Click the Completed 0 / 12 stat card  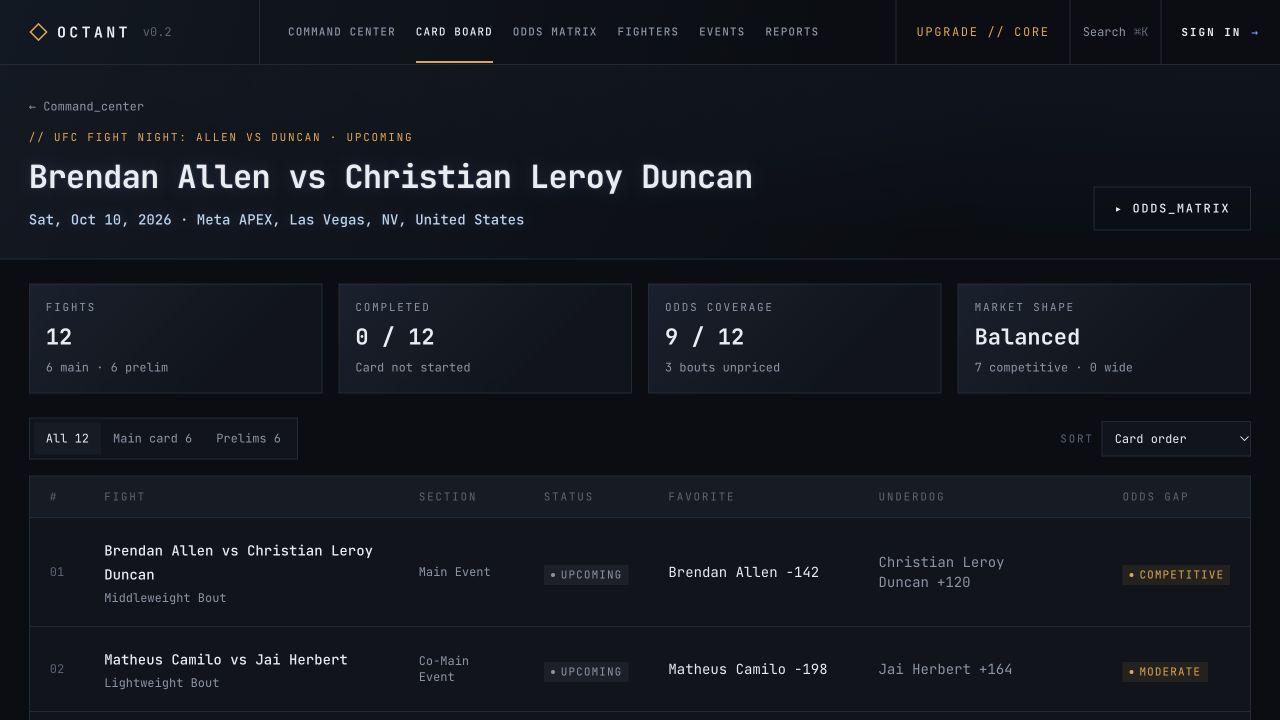485,338
